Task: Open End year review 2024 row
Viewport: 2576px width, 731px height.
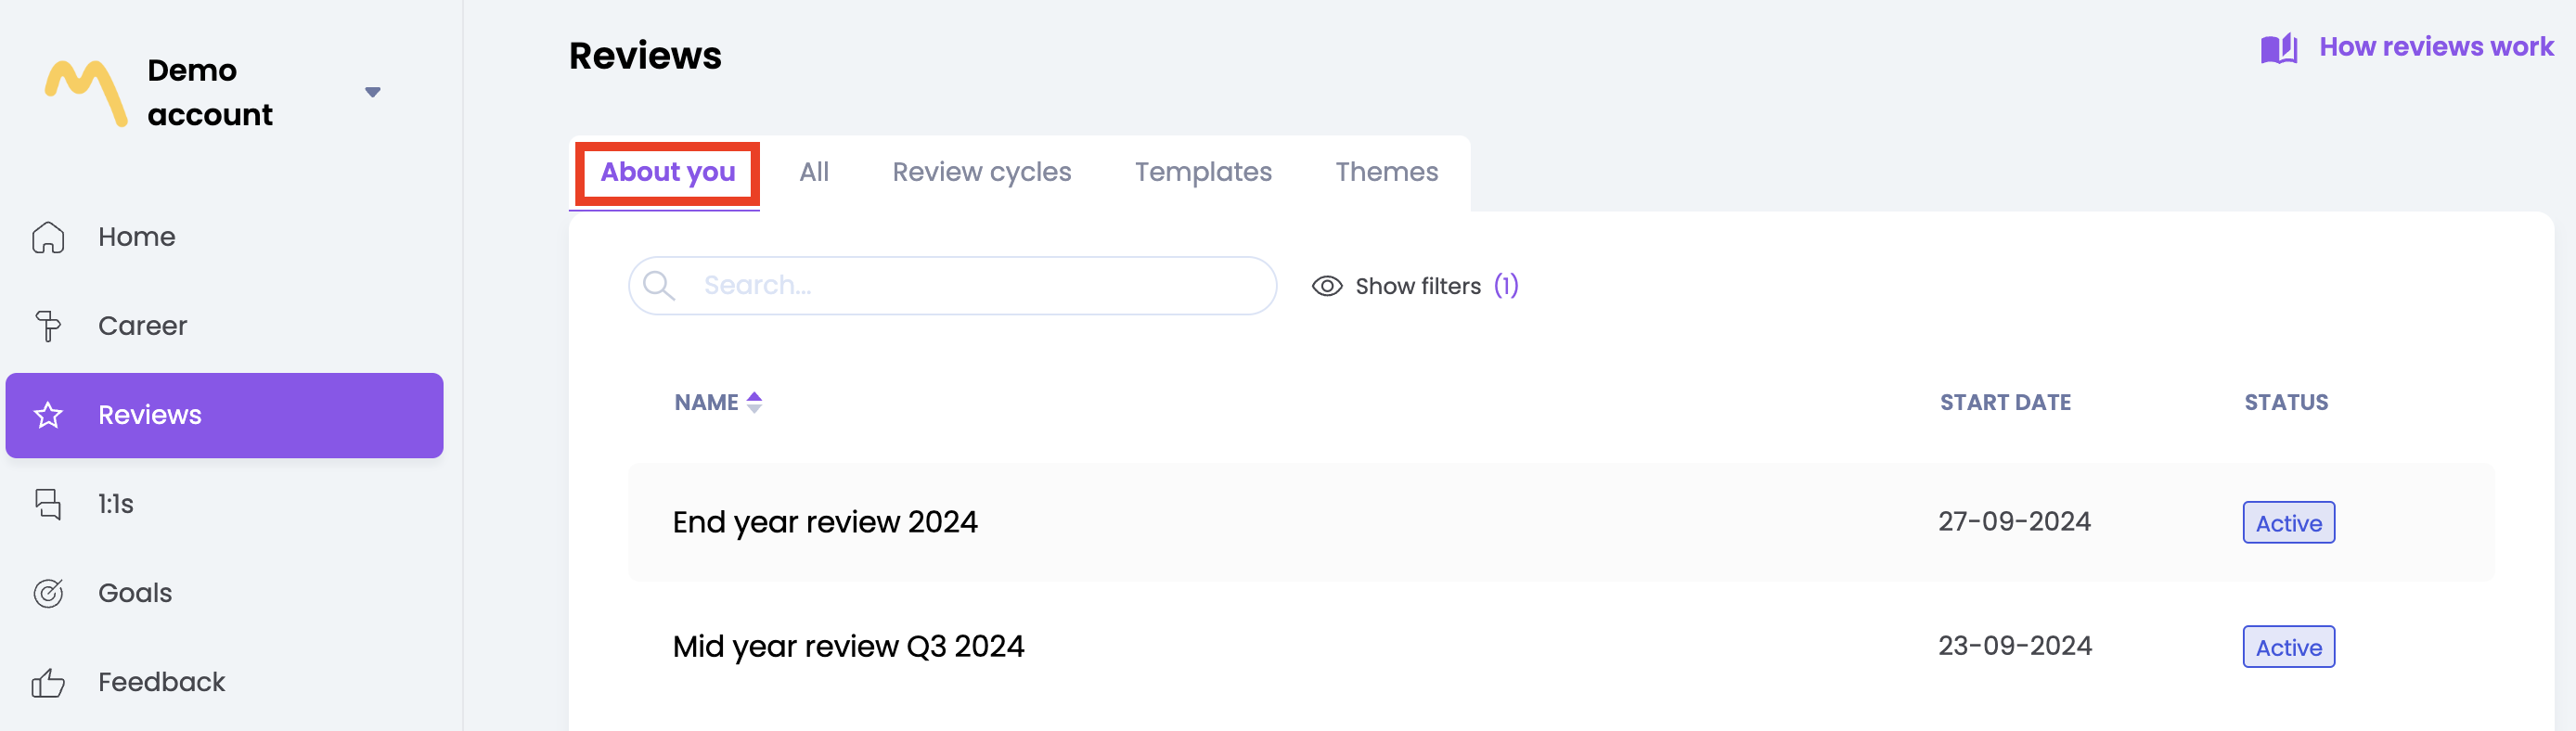Action: click(x=825, y=522)
